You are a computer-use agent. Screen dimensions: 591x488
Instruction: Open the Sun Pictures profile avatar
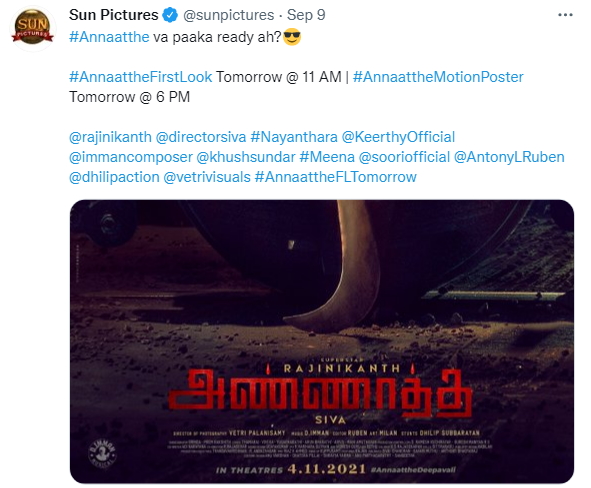[32, 28]
